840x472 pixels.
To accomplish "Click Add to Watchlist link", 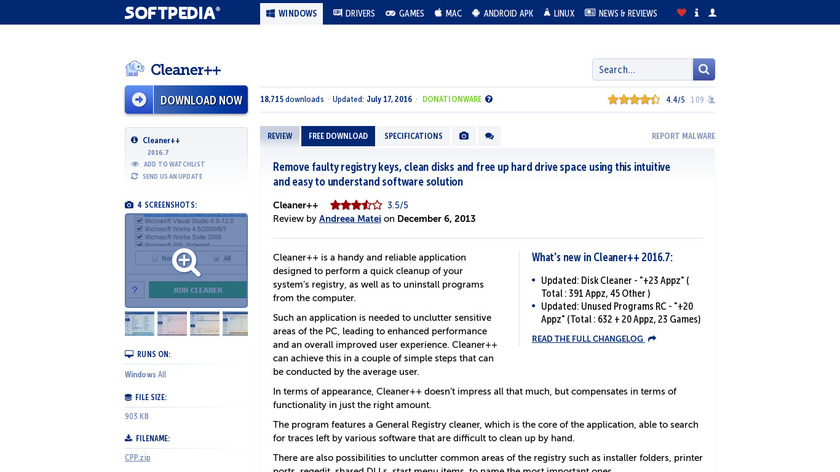I will click(174, 164).
